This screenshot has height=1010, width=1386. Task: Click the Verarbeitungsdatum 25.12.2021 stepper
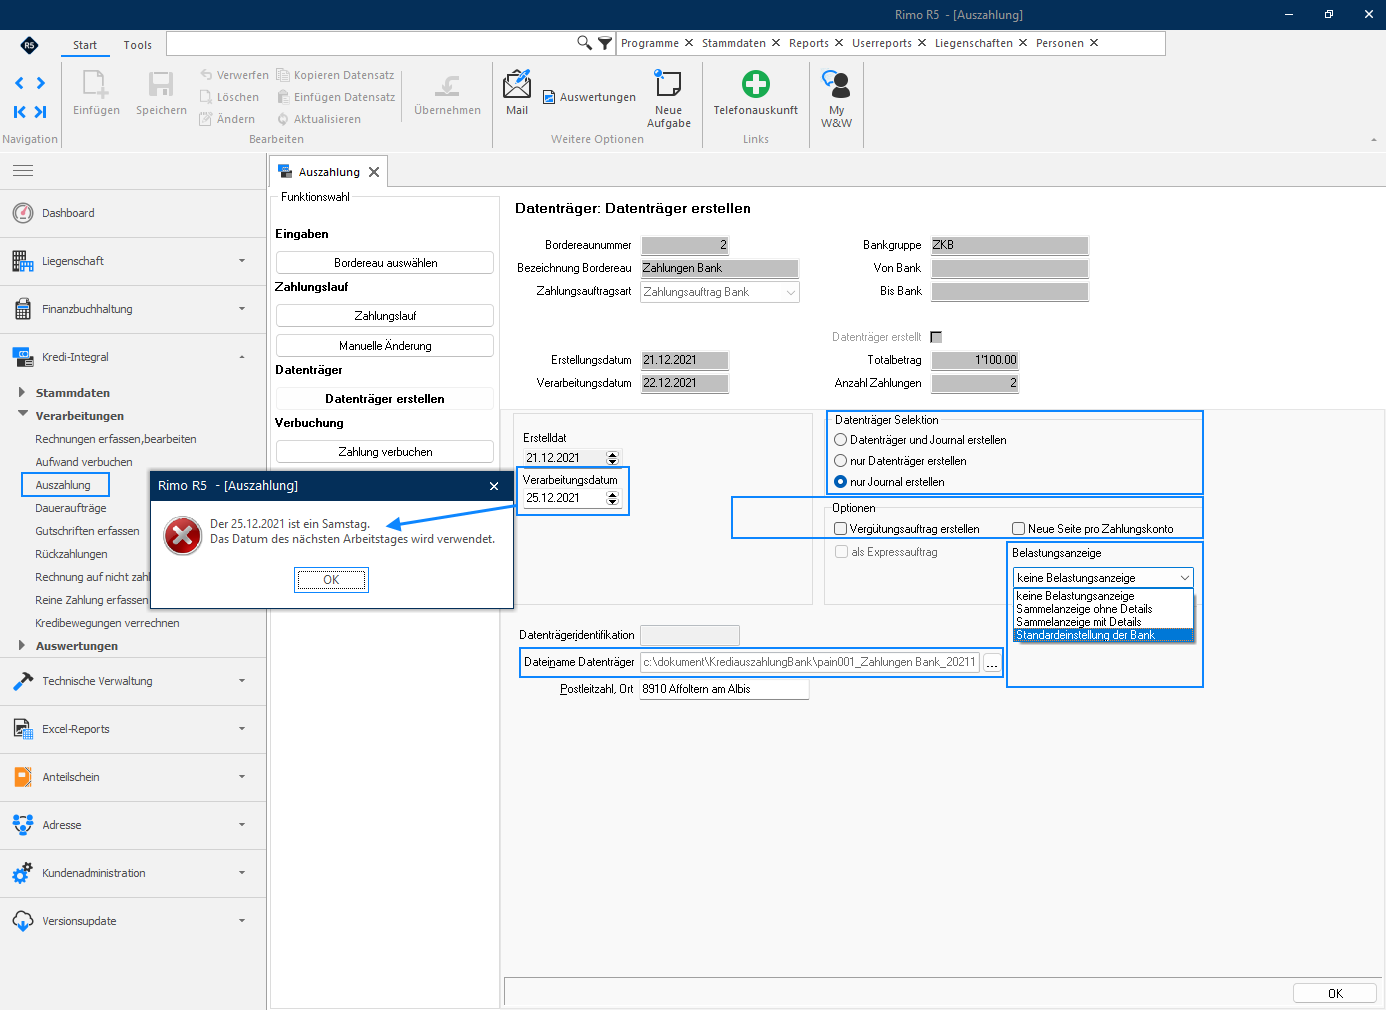[x=613, y=498]
